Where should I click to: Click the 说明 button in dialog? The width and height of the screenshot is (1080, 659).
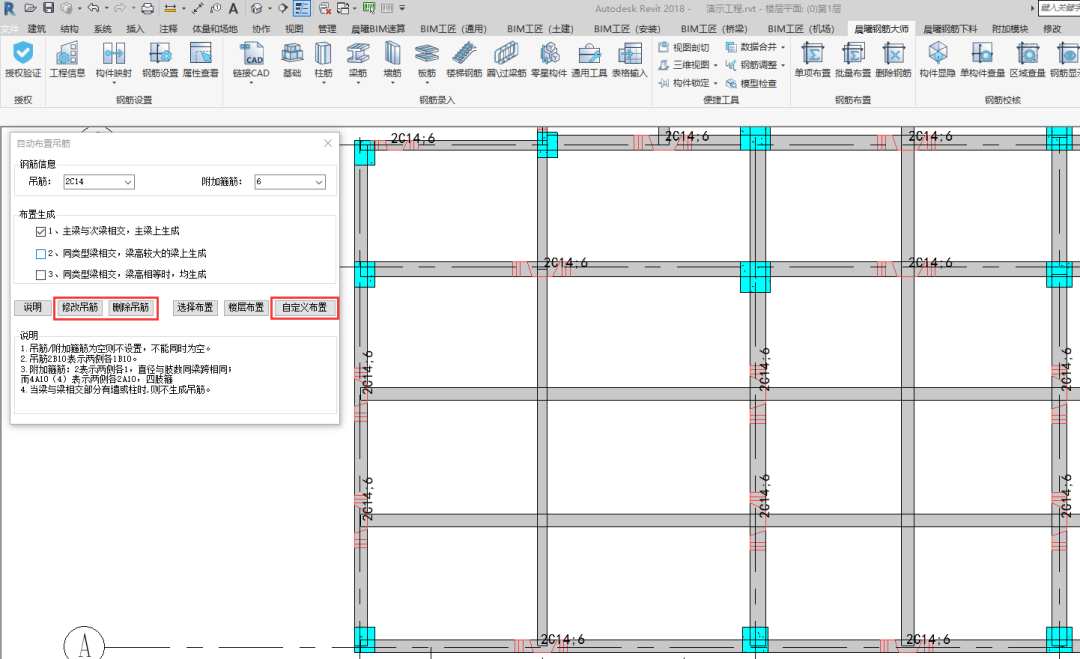32,307
